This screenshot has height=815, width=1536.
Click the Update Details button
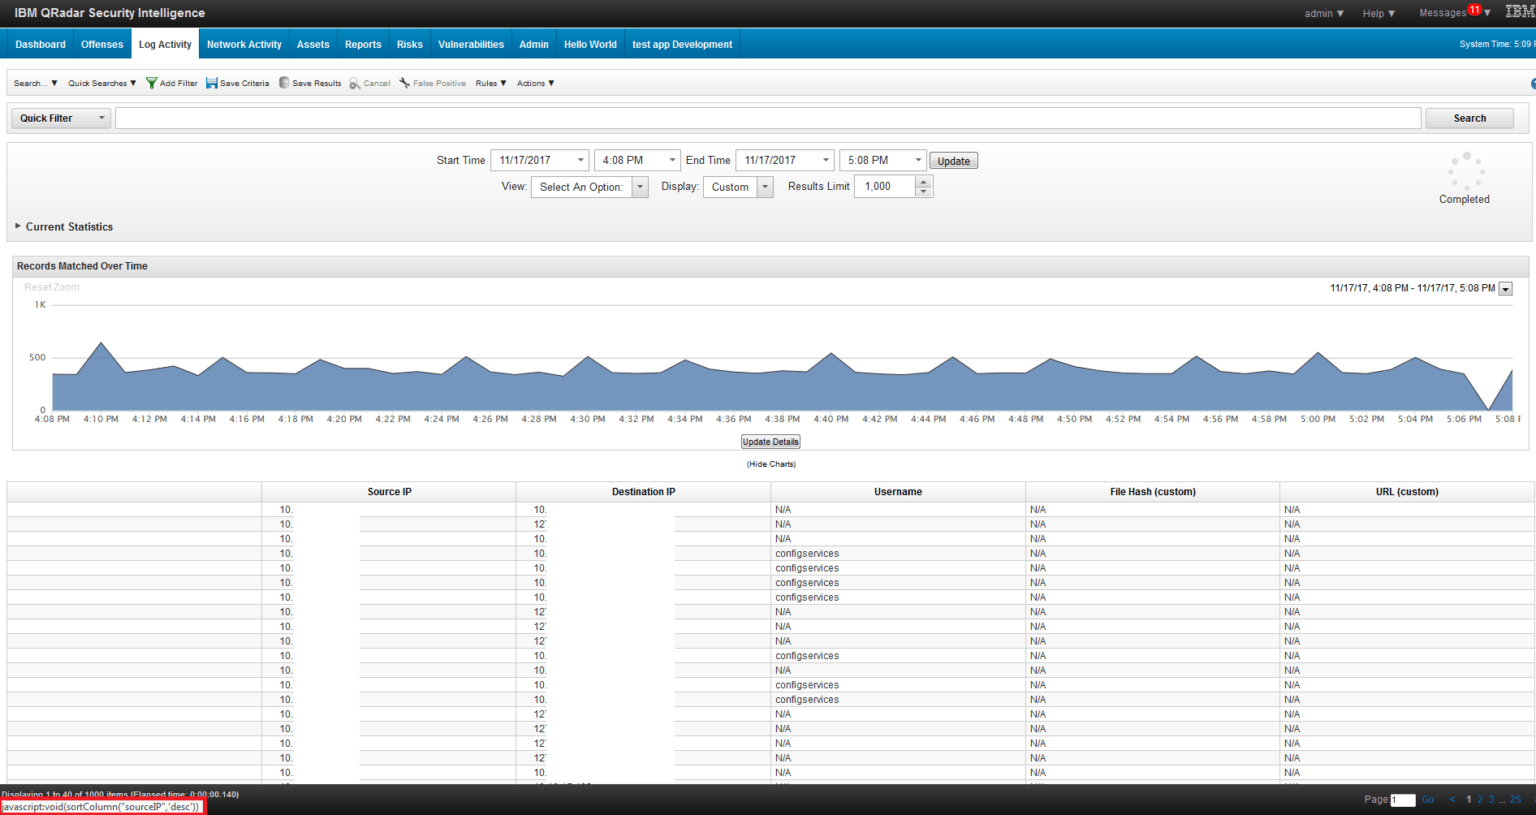[x=770, y=441]
